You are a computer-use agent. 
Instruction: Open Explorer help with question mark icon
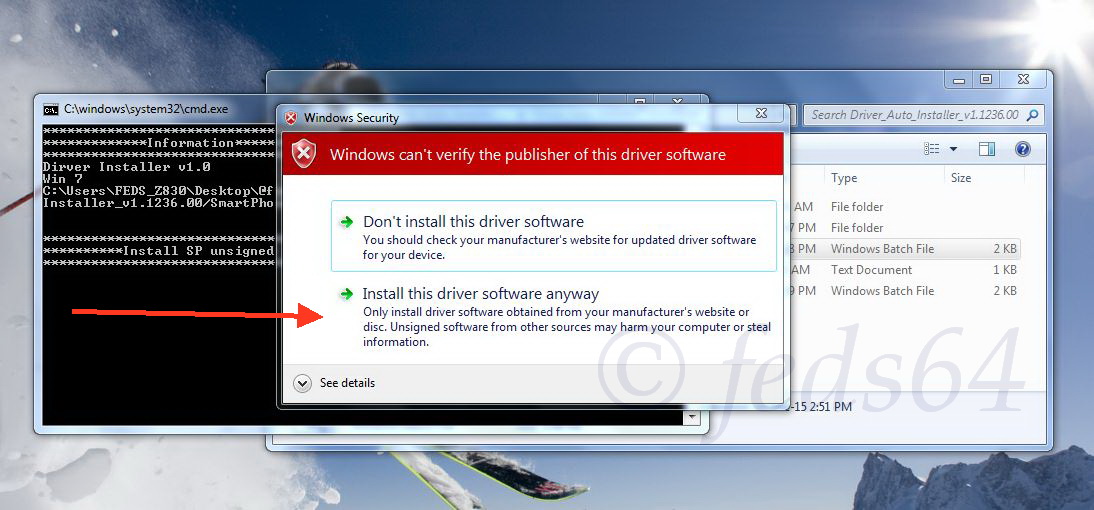coord(1023,149)
